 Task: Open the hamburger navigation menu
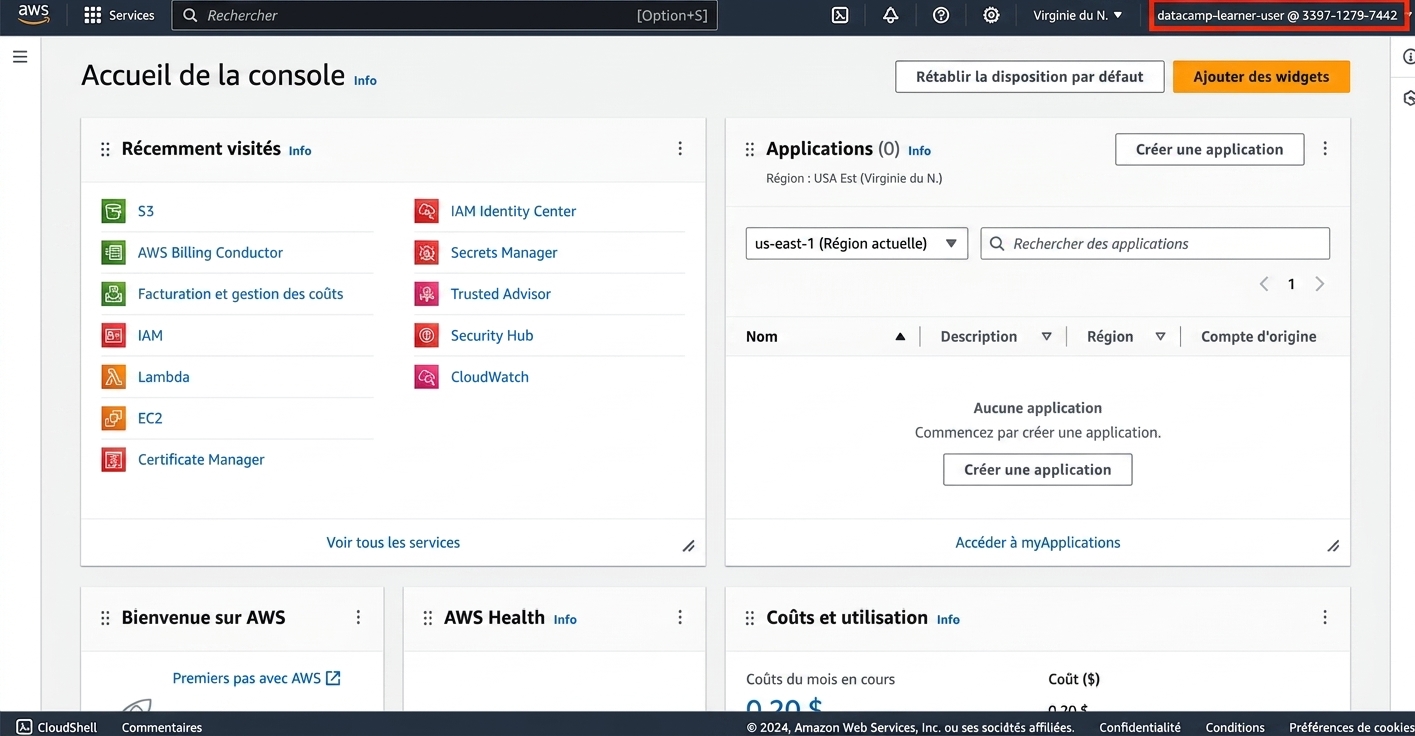(x=20, y=57)
